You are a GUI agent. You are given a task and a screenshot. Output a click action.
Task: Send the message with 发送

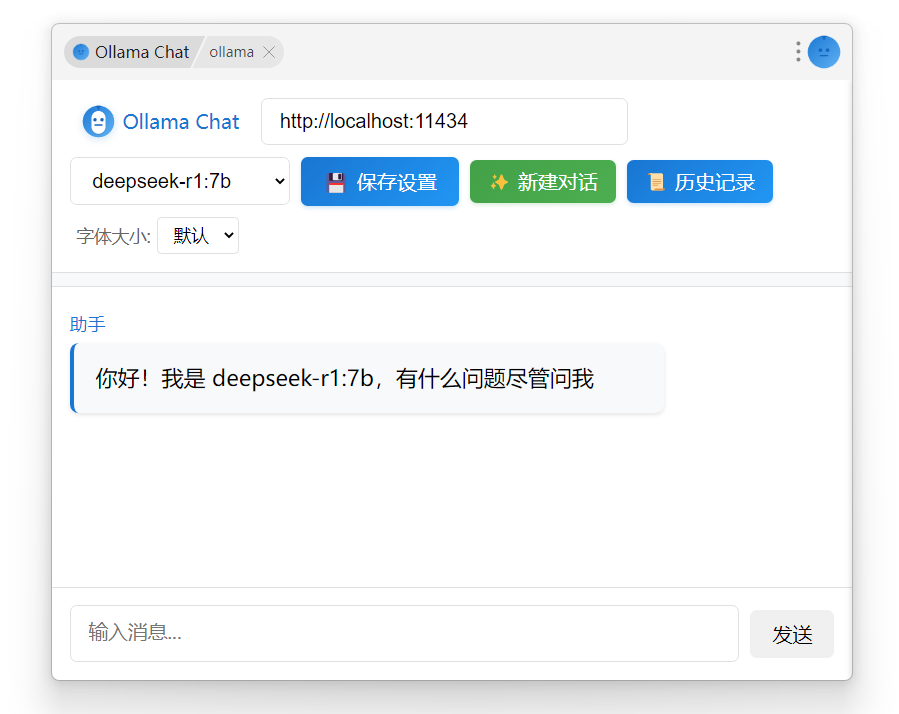(x=792, y=634)
